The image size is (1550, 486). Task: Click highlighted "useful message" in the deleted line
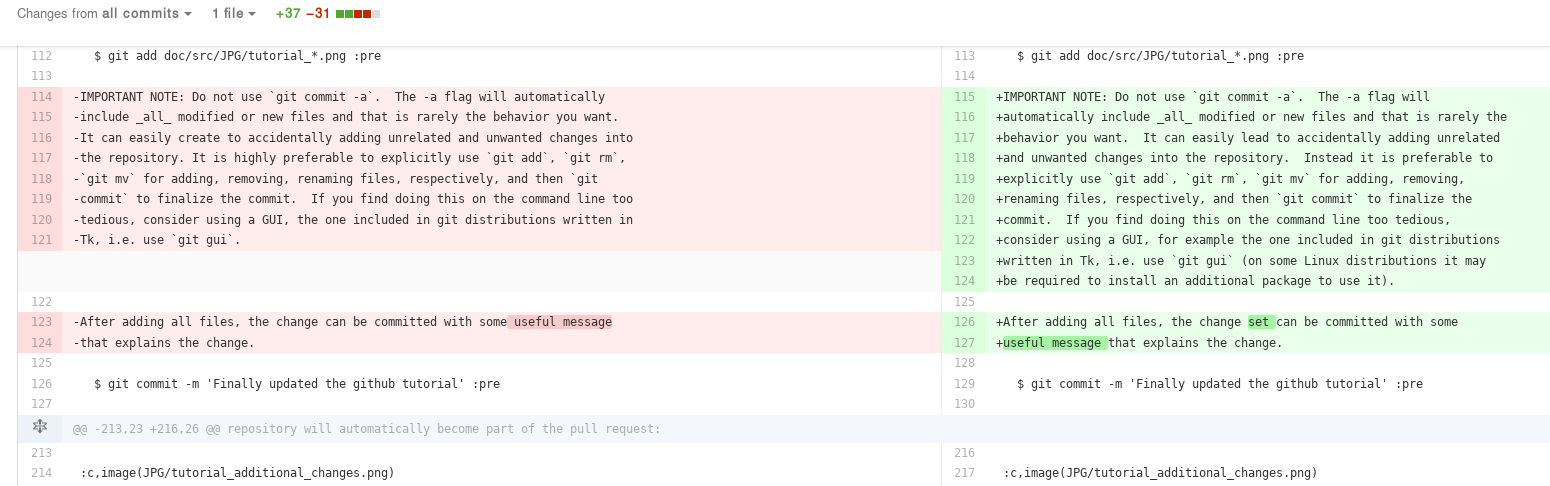560,322
